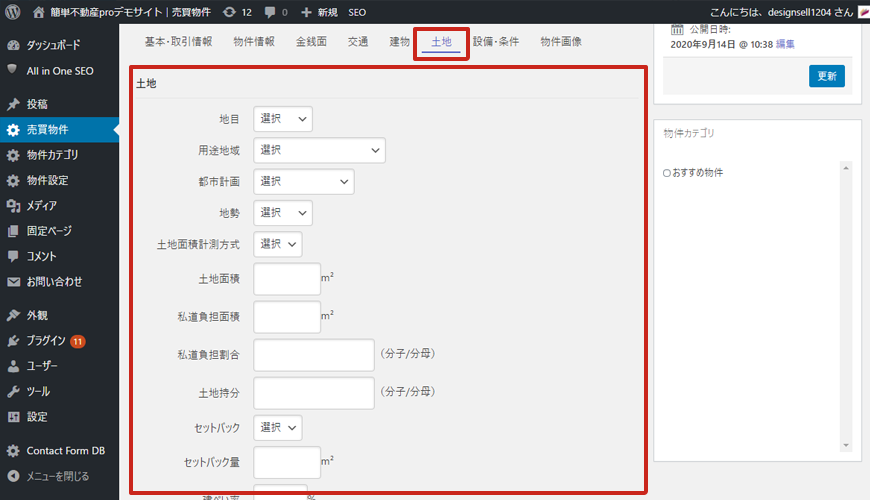Open Media library icon in sidebar
The width and height of the screenshot is (870, 500).
tap(13, 205)
